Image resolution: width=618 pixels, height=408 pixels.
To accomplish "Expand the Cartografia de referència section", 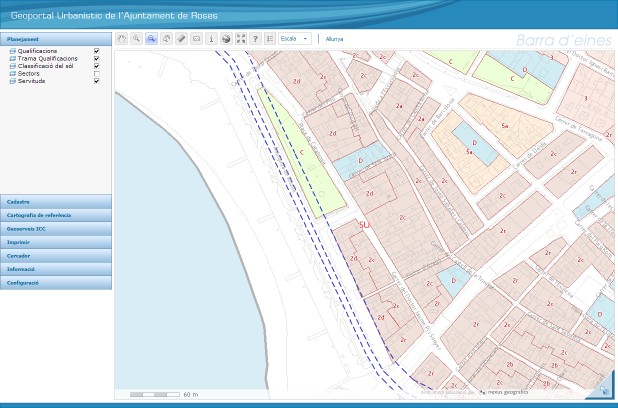I will tap(56, 215).
